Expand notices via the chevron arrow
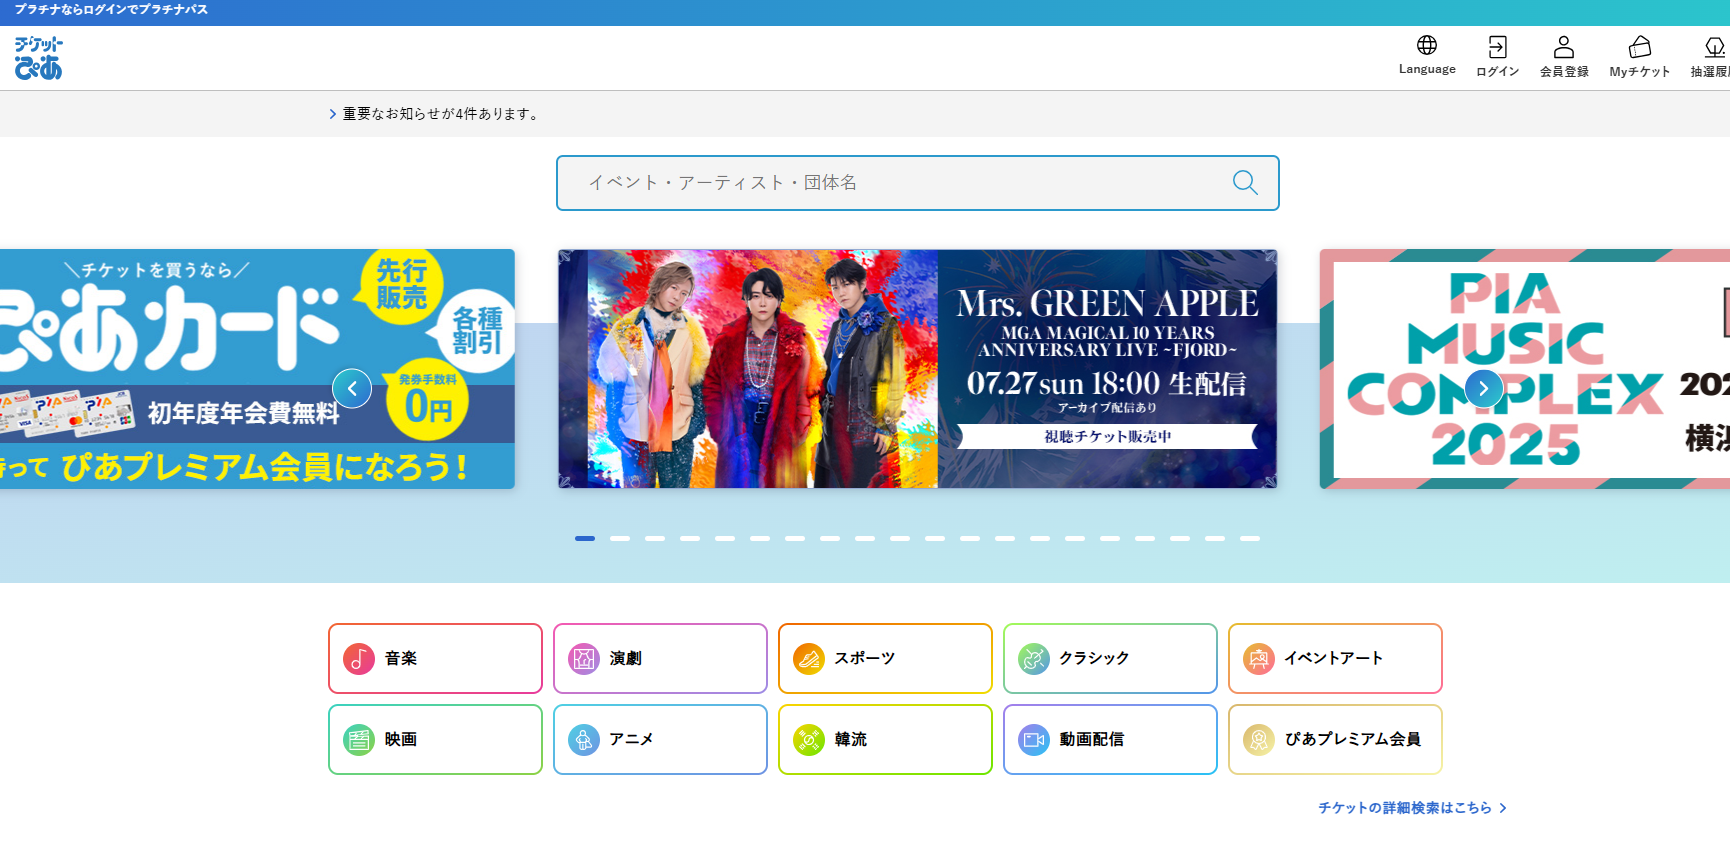Viewport: 1730px width, 842px height. [333, 114]
